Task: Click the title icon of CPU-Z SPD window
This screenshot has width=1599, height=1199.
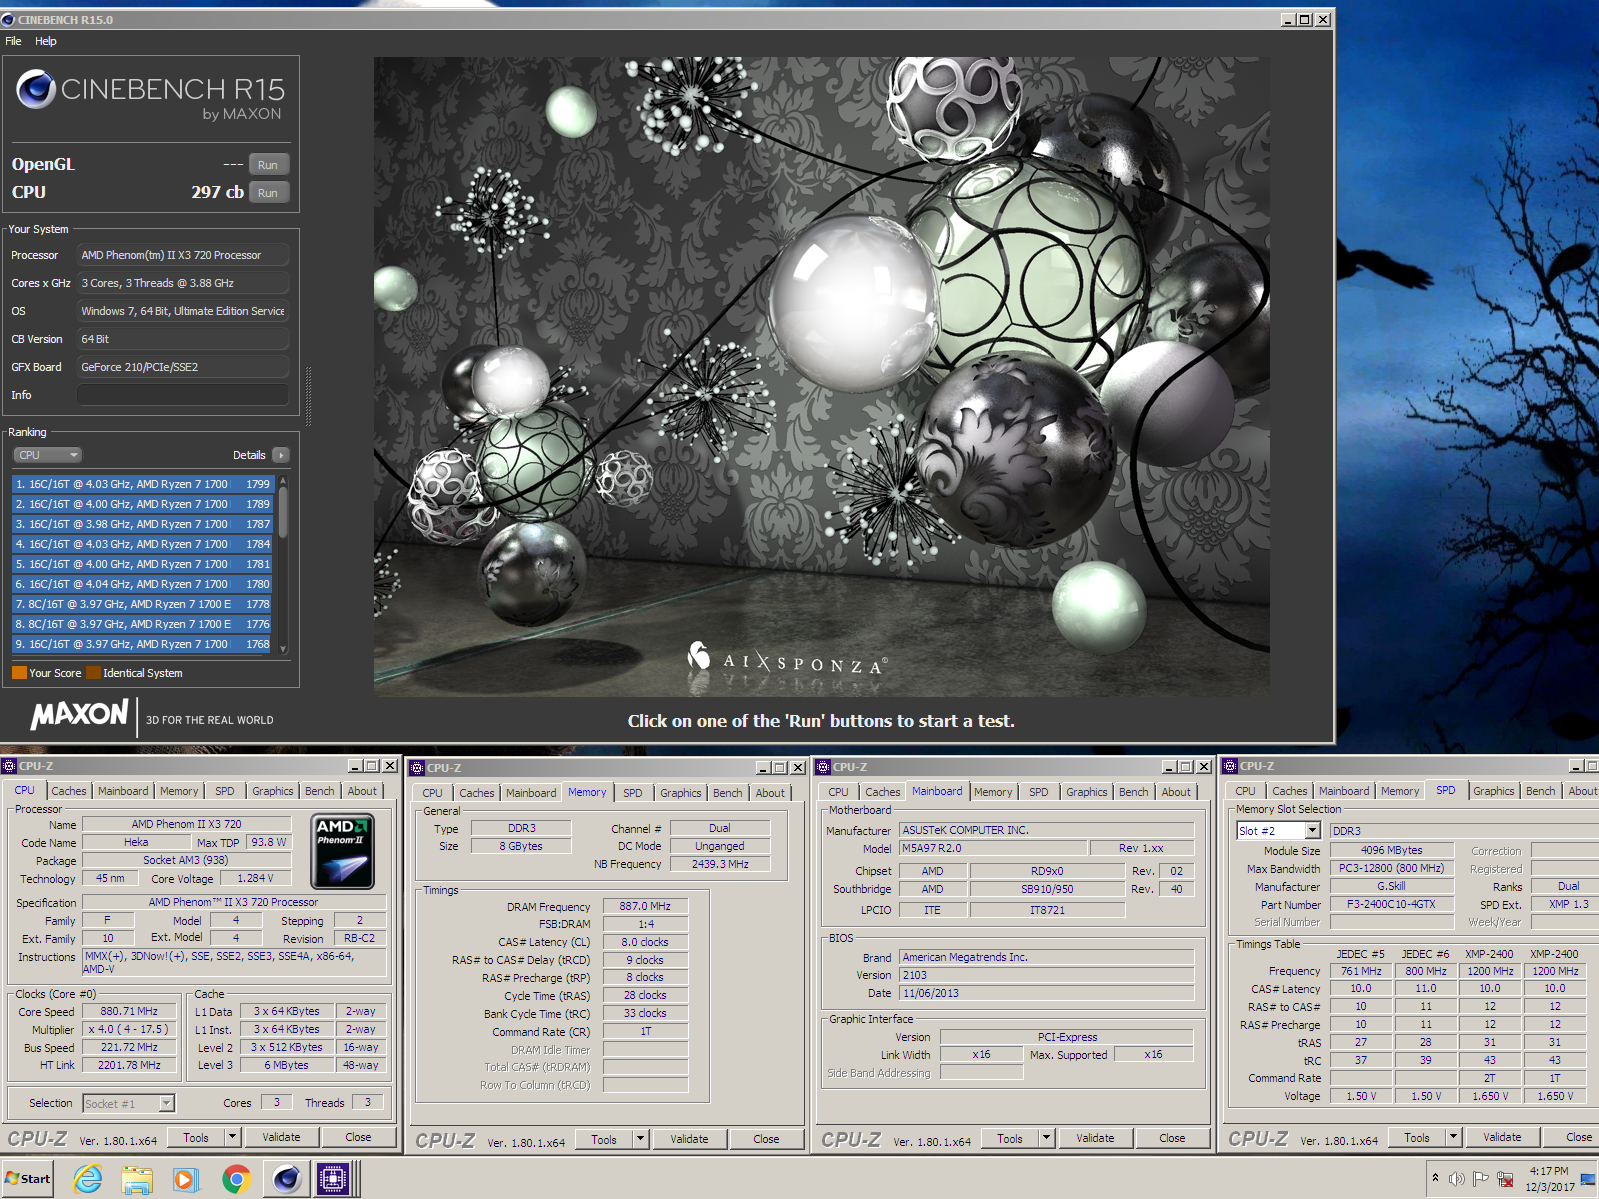Action: [1231, 766]
